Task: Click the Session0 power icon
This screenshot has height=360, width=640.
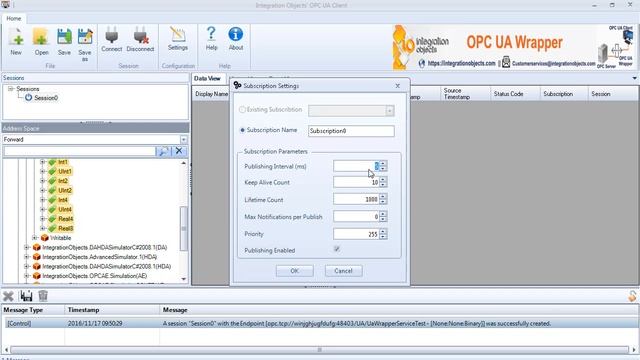Action: pos(28,98)
